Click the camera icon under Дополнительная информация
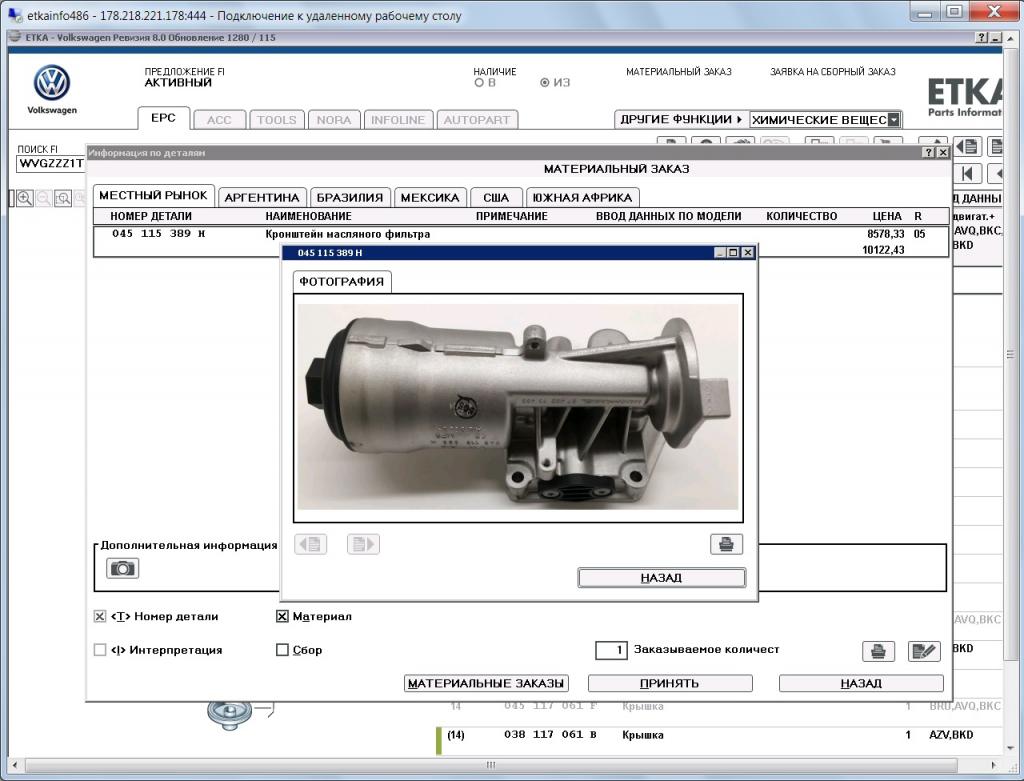Image resolution: width=1024 pixels, height=781 pixels. tap(122, 568)
